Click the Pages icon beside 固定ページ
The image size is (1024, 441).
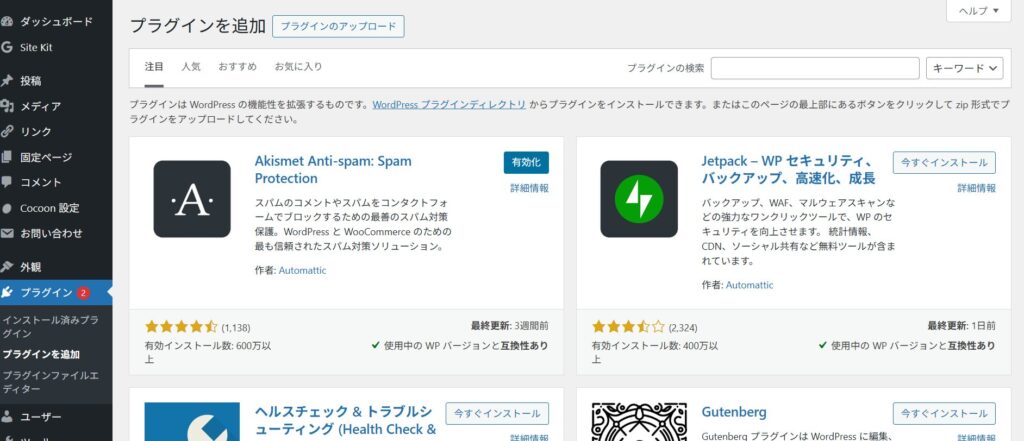click(x=7, y=157)
